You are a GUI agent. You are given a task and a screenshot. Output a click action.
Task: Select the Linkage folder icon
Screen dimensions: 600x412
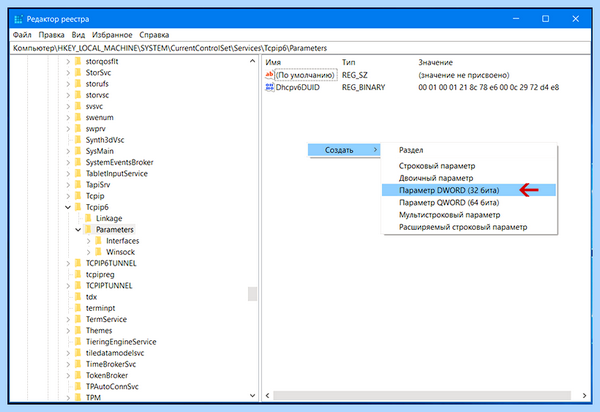[88, 218]
